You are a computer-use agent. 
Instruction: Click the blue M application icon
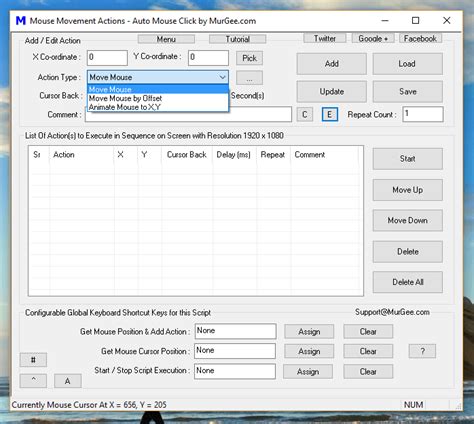[x=21, y=21]
